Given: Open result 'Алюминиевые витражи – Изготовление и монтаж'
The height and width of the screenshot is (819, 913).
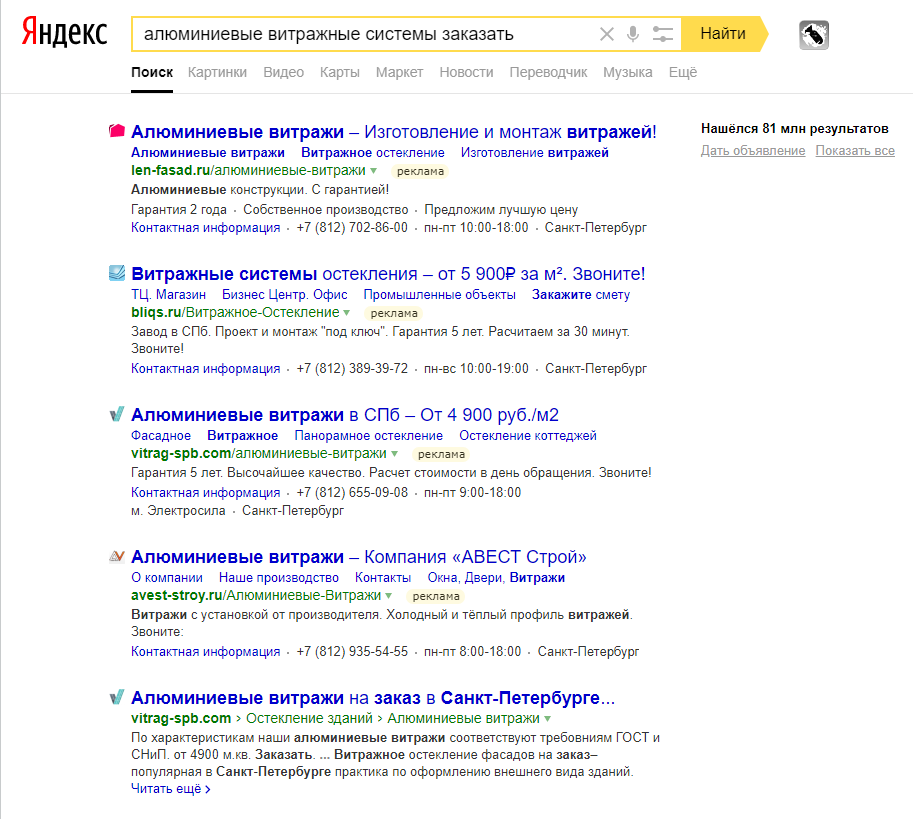Looking at the screenshot, I should pyautogui.click(x=394, y=132).
